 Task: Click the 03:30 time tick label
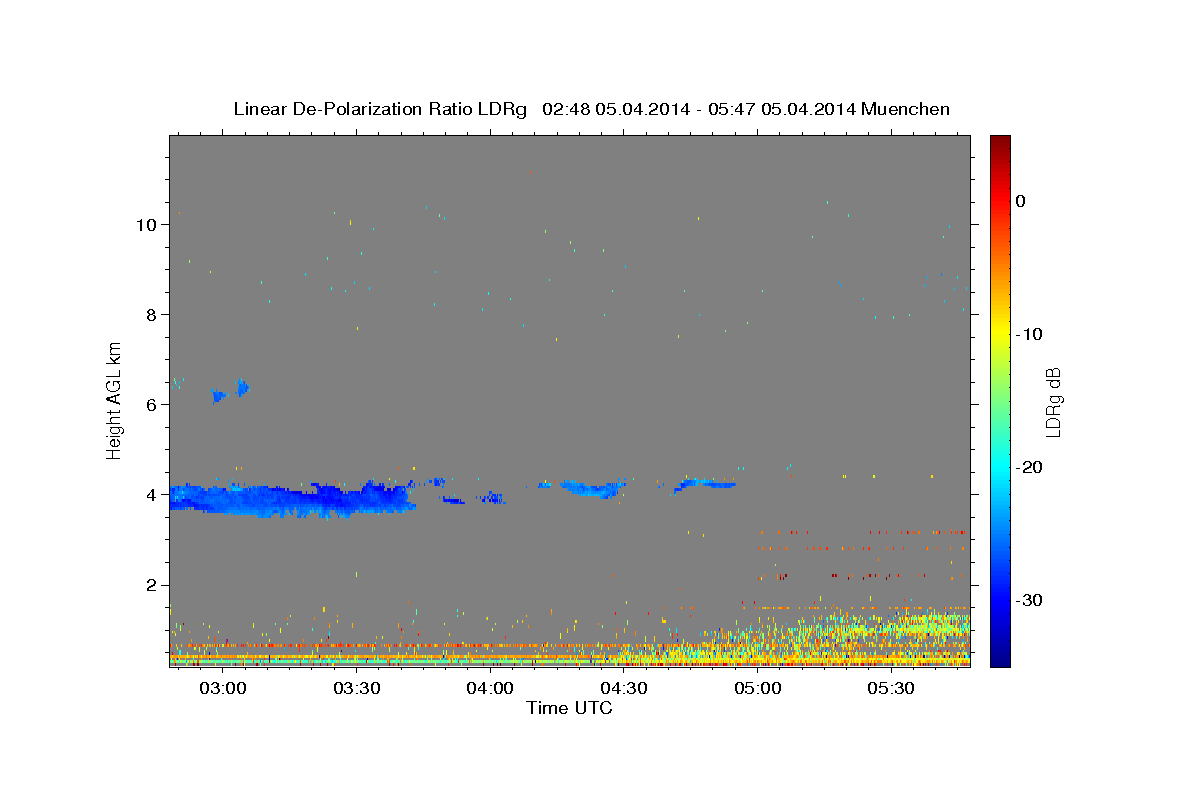(x=356, y=689)
